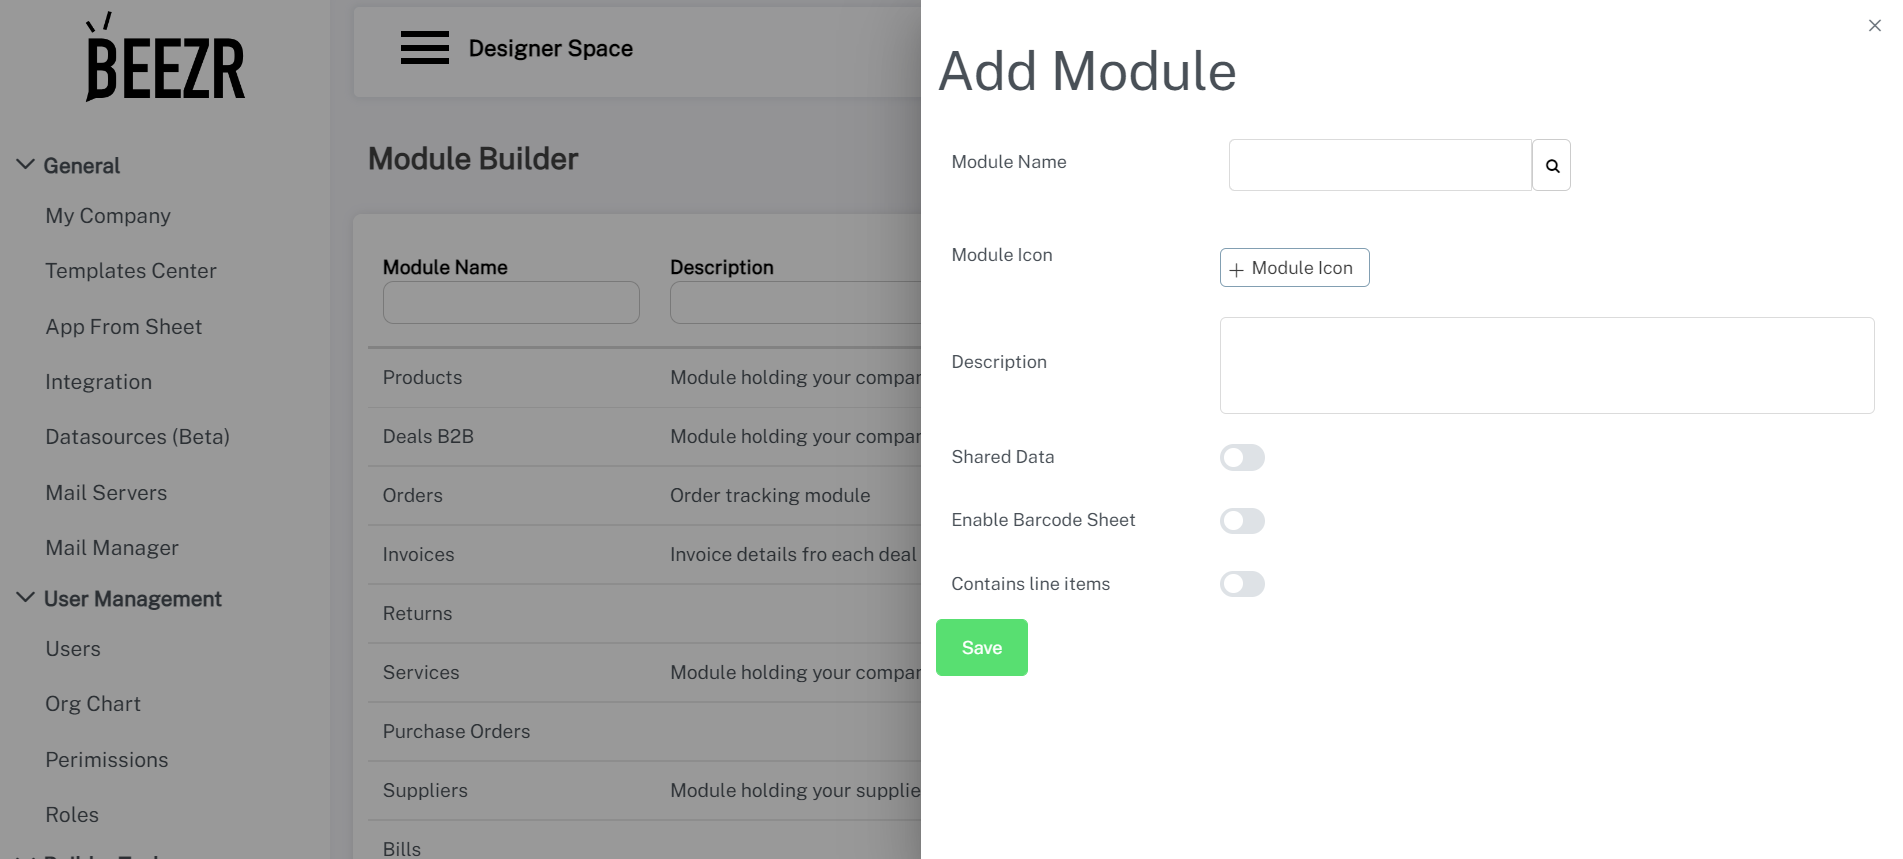Click in the Description text area

pos(1546,366)
